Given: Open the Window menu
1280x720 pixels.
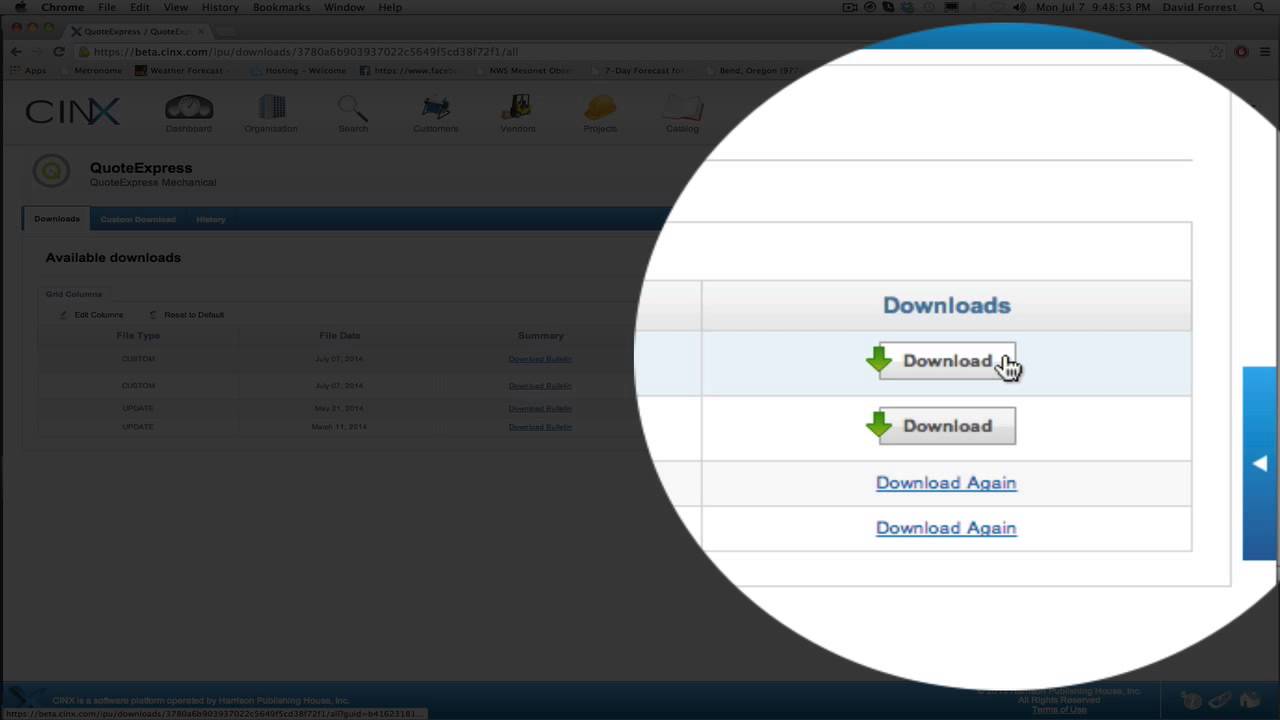Looking at the screenshot, I should point(344,7).
